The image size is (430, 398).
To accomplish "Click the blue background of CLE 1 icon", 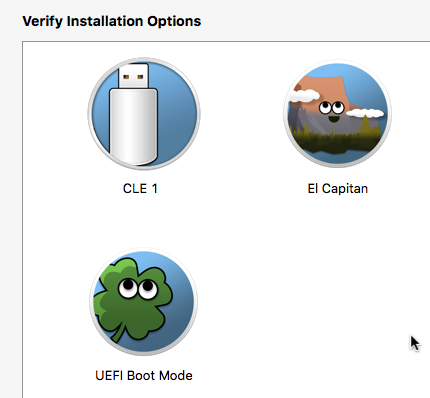I will [177, 113].
